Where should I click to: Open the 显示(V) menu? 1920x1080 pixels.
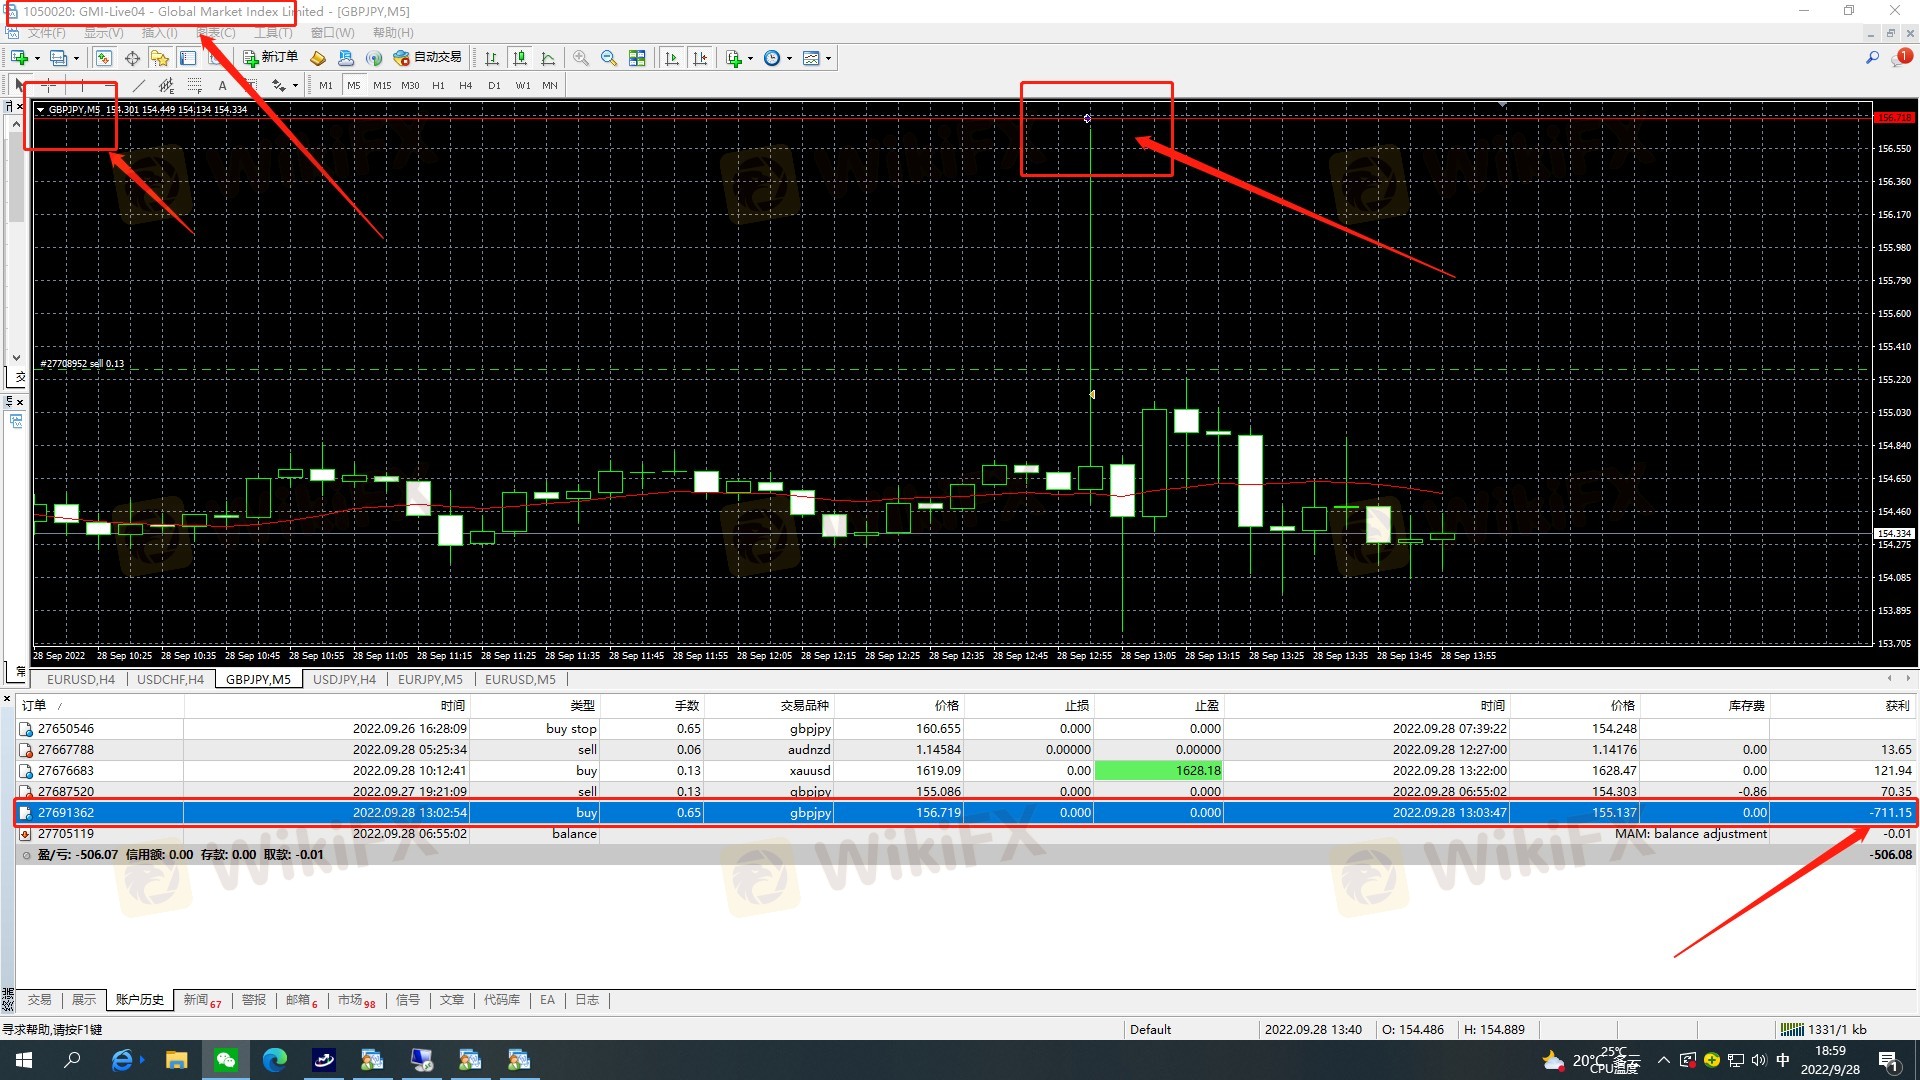(103, 33)
